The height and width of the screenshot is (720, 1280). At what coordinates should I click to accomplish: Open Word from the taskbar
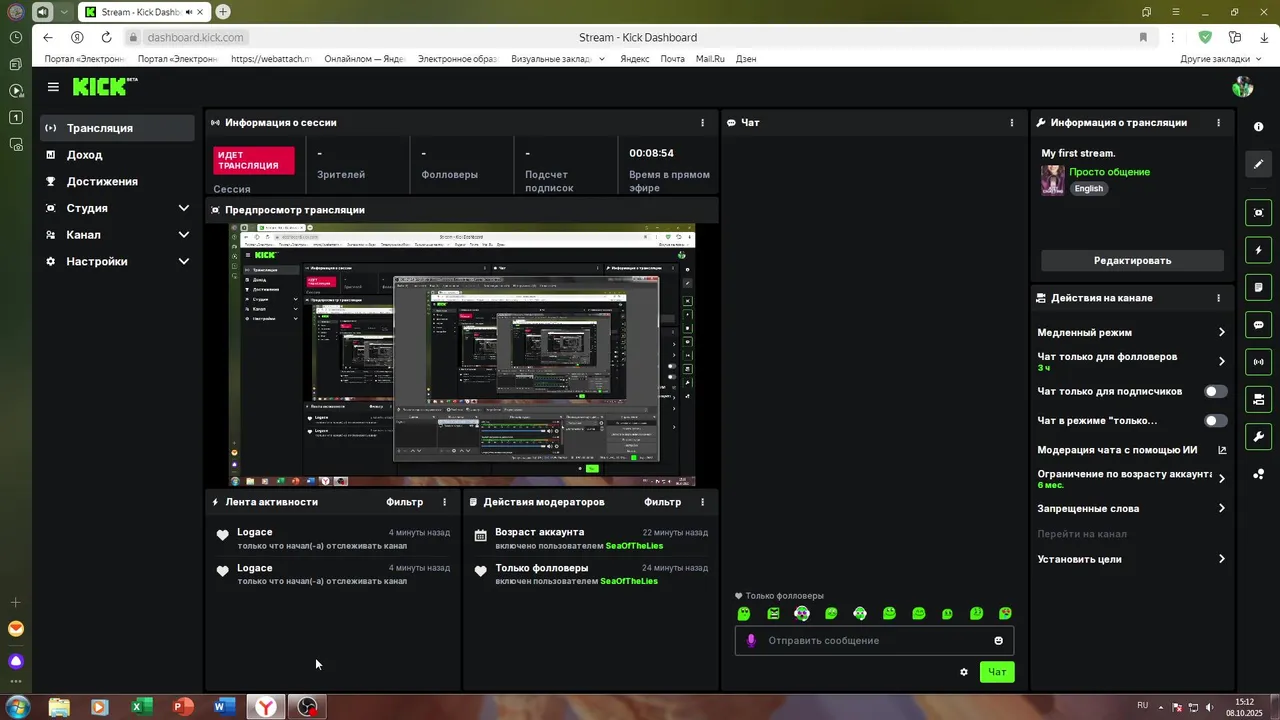pos(223,707)
